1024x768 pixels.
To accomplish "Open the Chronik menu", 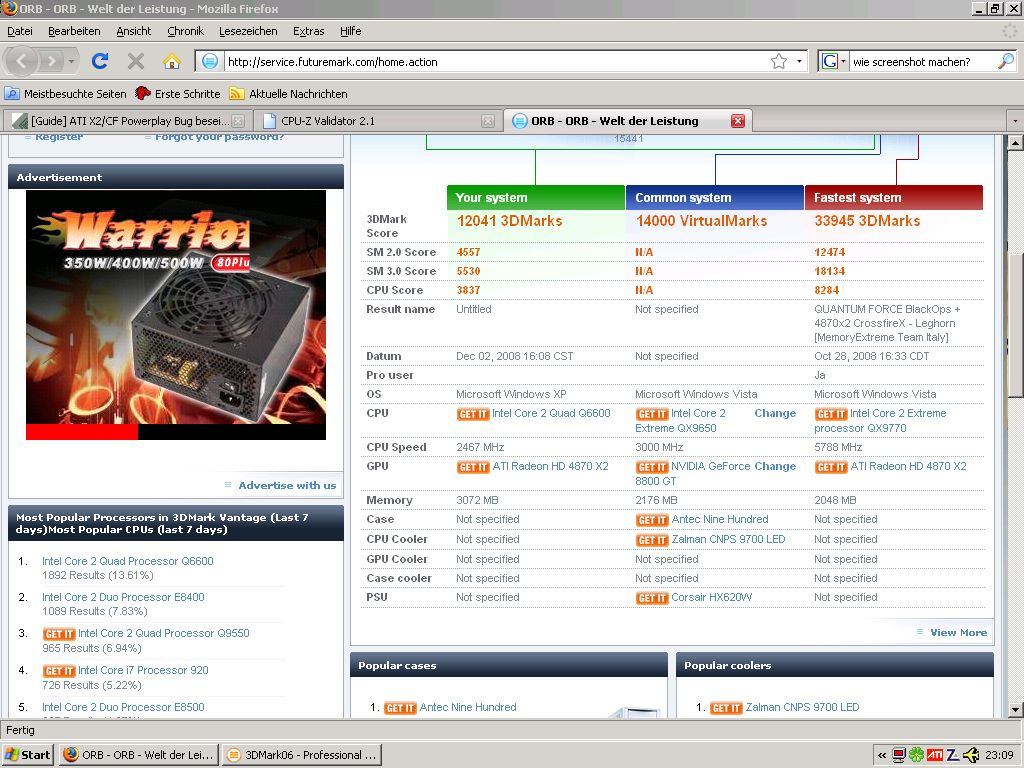I will [x=185, y=31].
